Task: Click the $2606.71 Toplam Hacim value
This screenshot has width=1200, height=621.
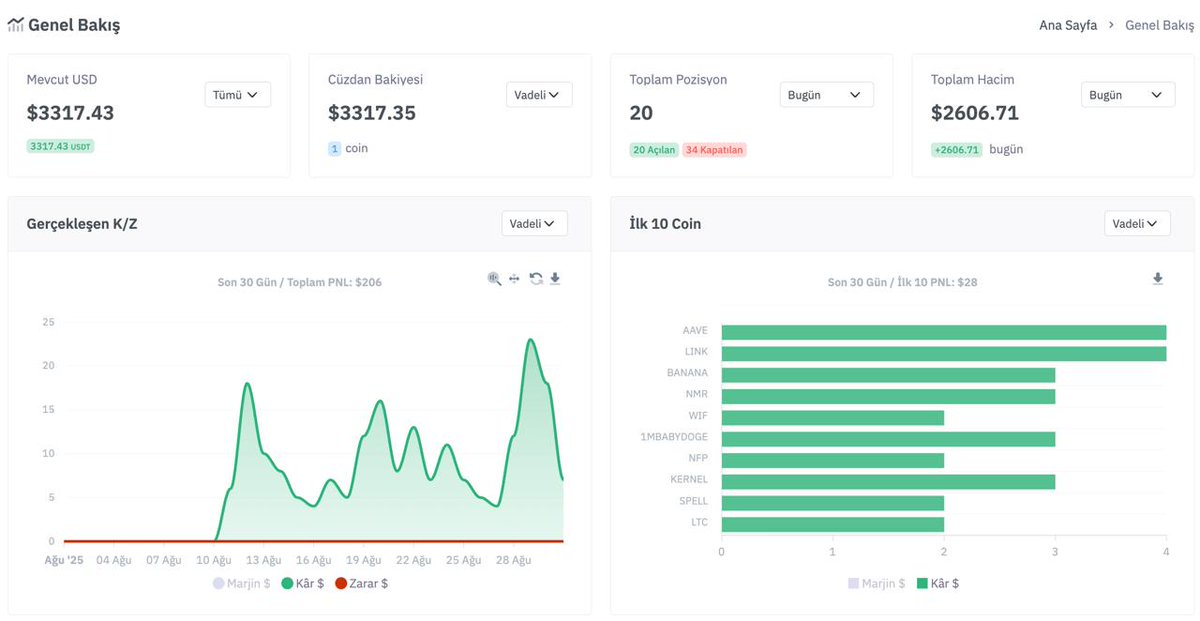Action: (975, 113)
